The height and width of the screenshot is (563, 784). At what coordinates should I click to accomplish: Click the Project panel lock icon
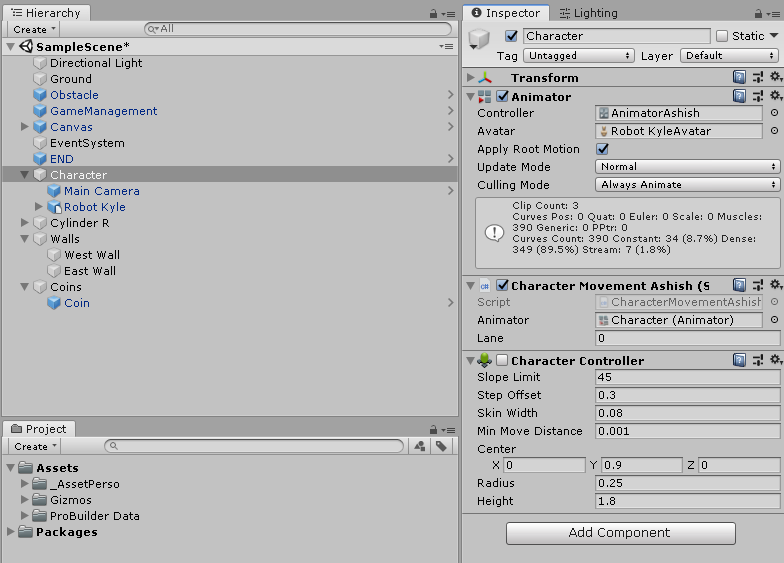(x=434, y=430)
